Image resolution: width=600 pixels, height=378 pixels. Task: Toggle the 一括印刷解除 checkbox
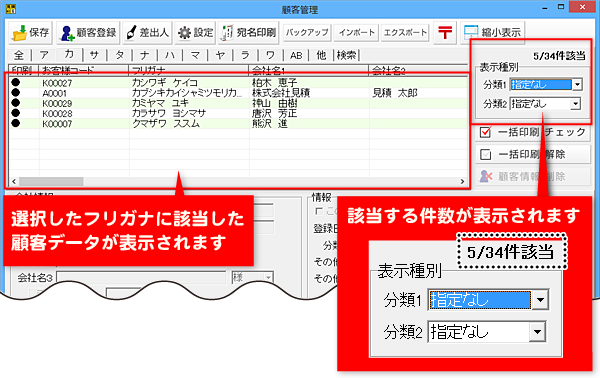click(485, 154)
